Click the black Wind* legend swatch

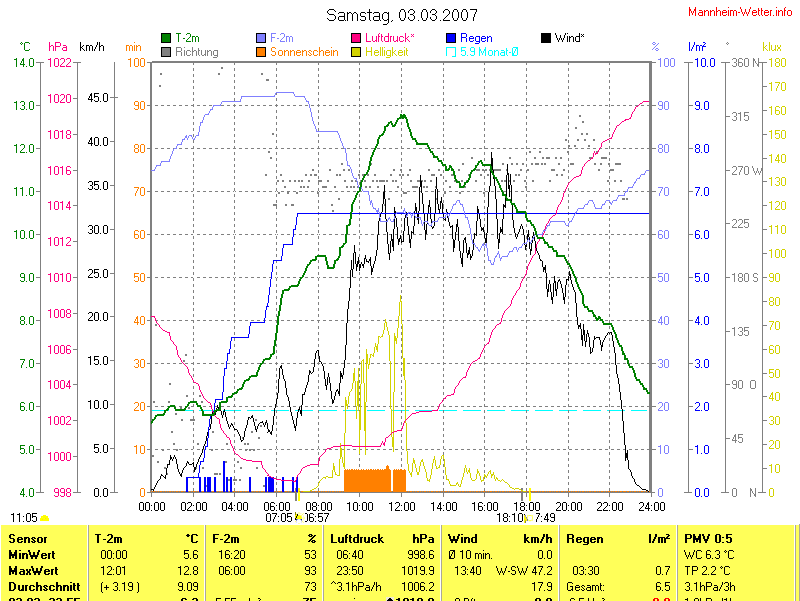pos(546,38)
